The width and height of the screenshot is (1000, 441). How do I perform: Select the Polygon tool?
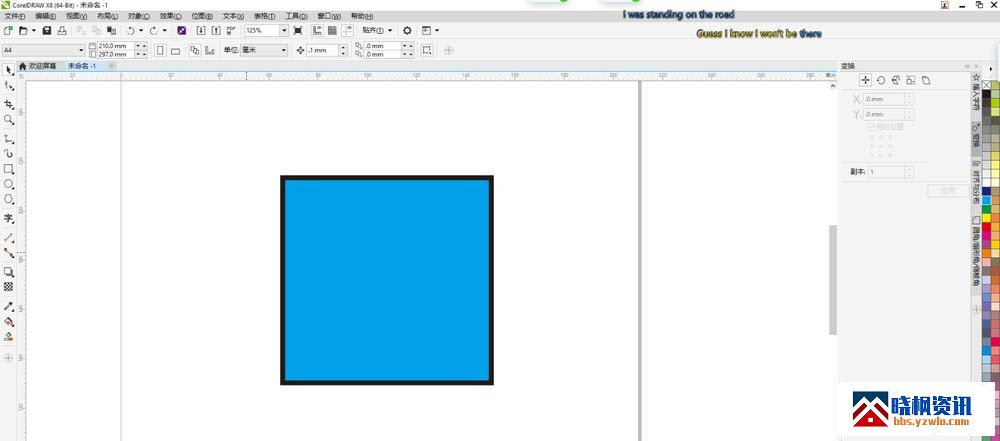coord(8,200)
